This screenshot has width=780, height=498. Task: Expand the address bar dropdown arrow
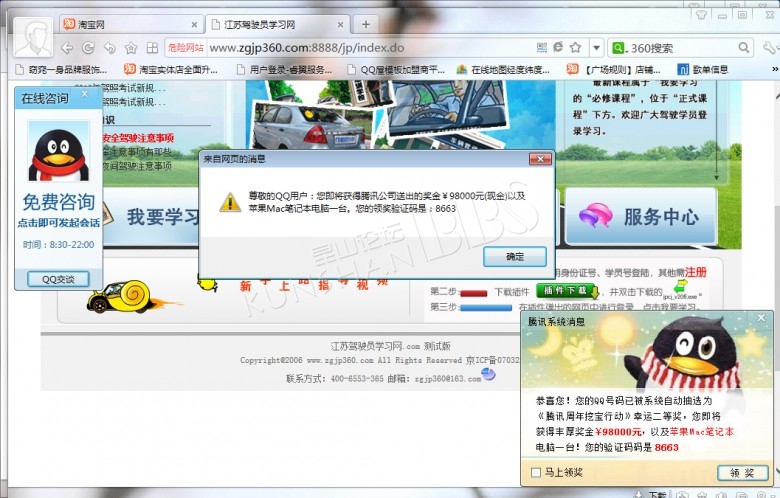pyautogui.click(x=596, y=48)
